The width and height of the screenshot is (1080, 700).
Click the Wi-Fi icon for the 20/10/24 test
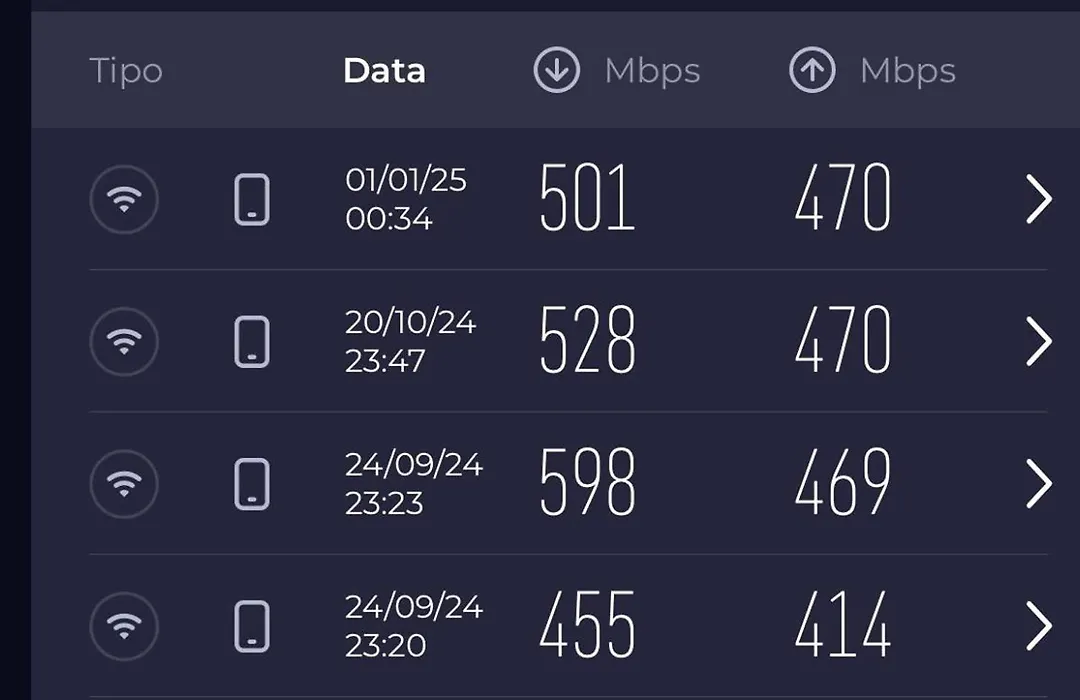pyautogui.click(x=124, y=341)
